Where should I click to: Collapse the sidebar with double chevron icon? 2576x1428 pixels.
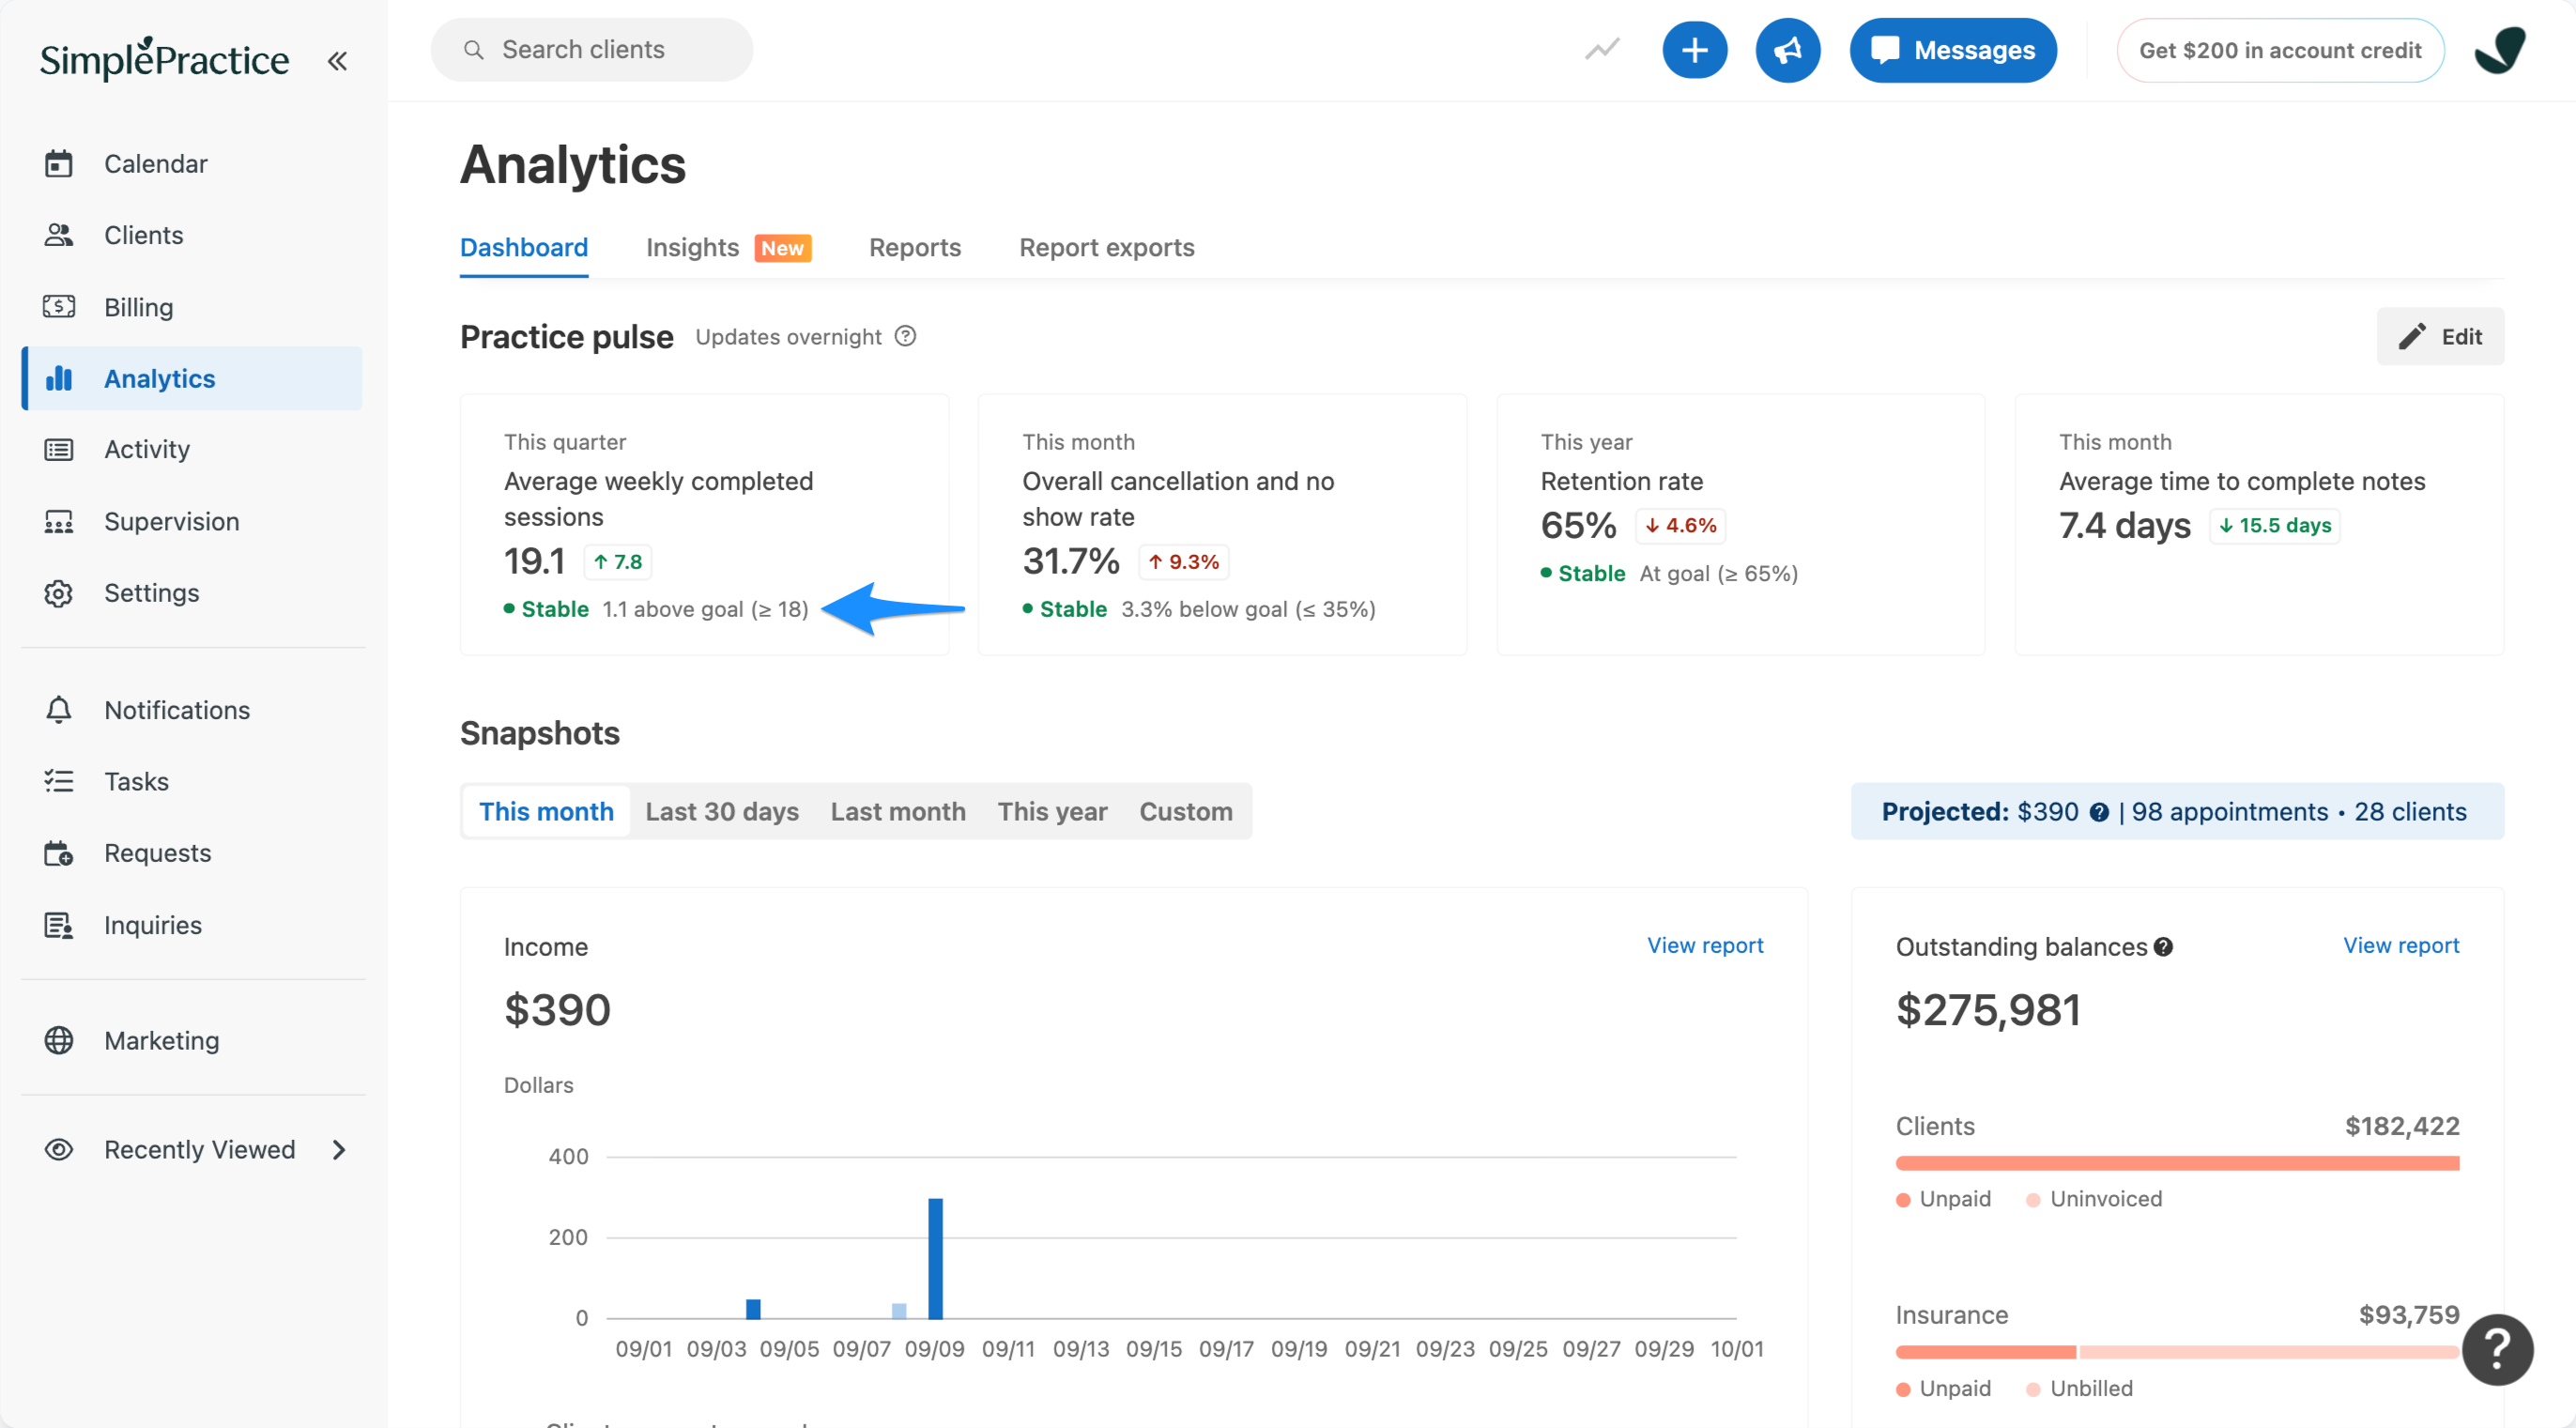(x=337, y=61)
